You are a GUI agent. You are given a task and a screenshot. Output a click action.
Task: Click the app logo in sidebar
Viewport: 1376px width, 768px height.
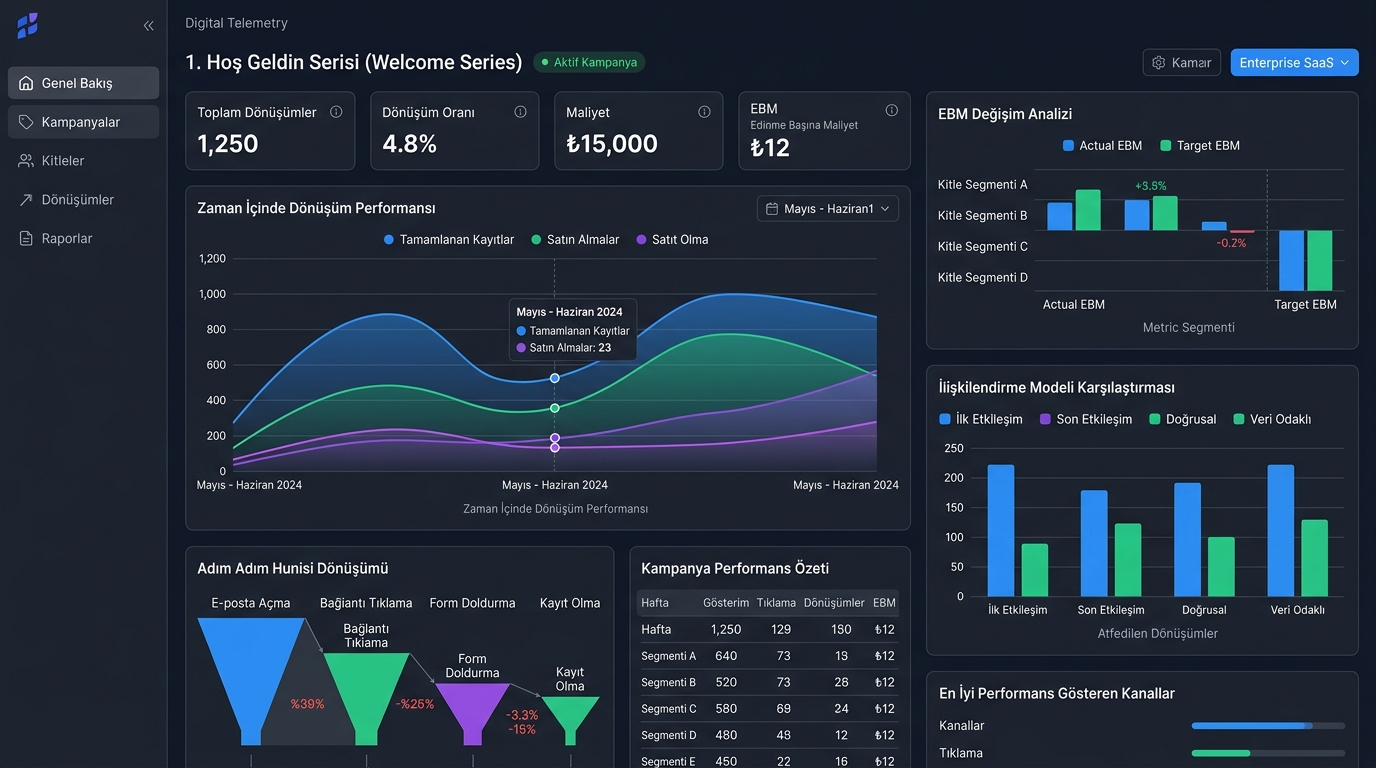tap(28, 26)
